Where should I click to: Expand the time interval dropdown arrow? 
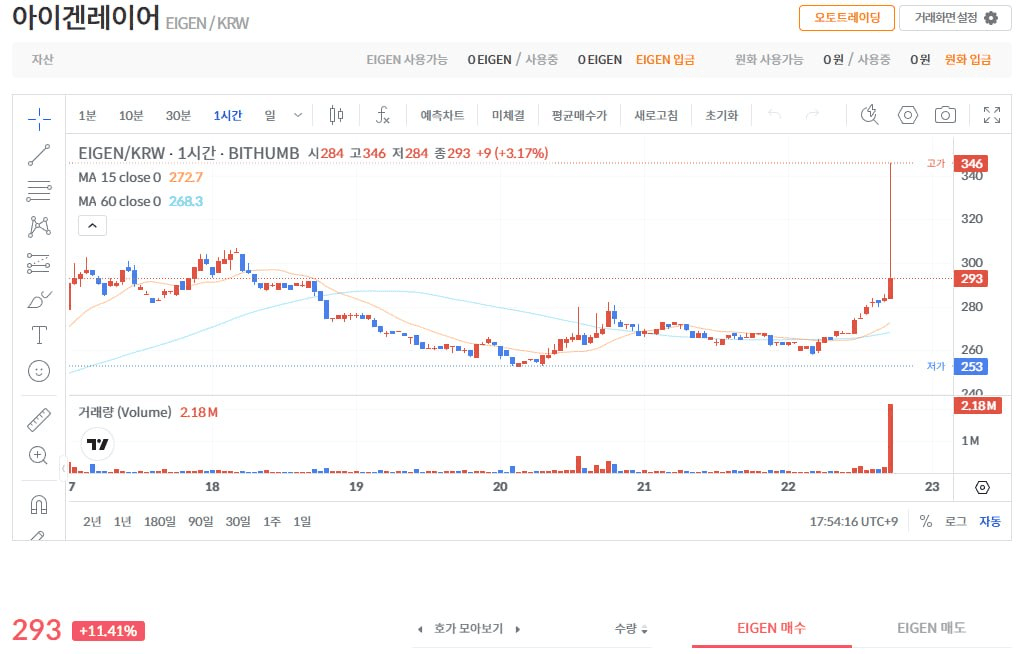pos(298,115)
